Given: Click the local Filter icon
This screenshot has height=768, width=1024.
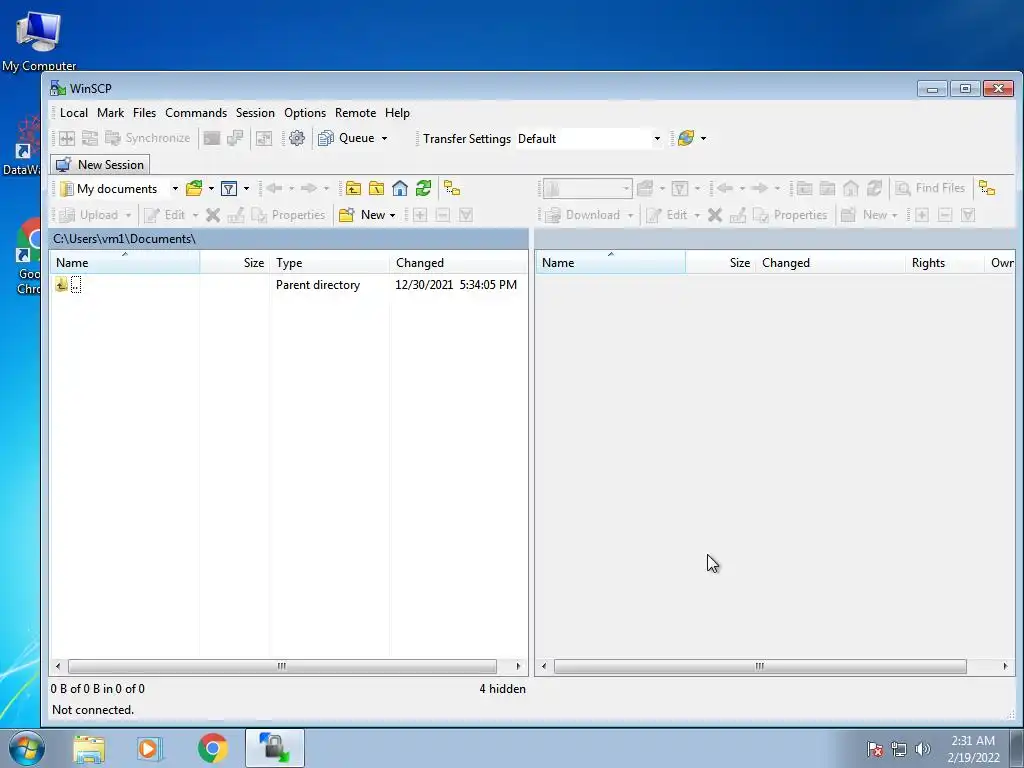Looking at the screenshot, I should (x=229, y=189).
